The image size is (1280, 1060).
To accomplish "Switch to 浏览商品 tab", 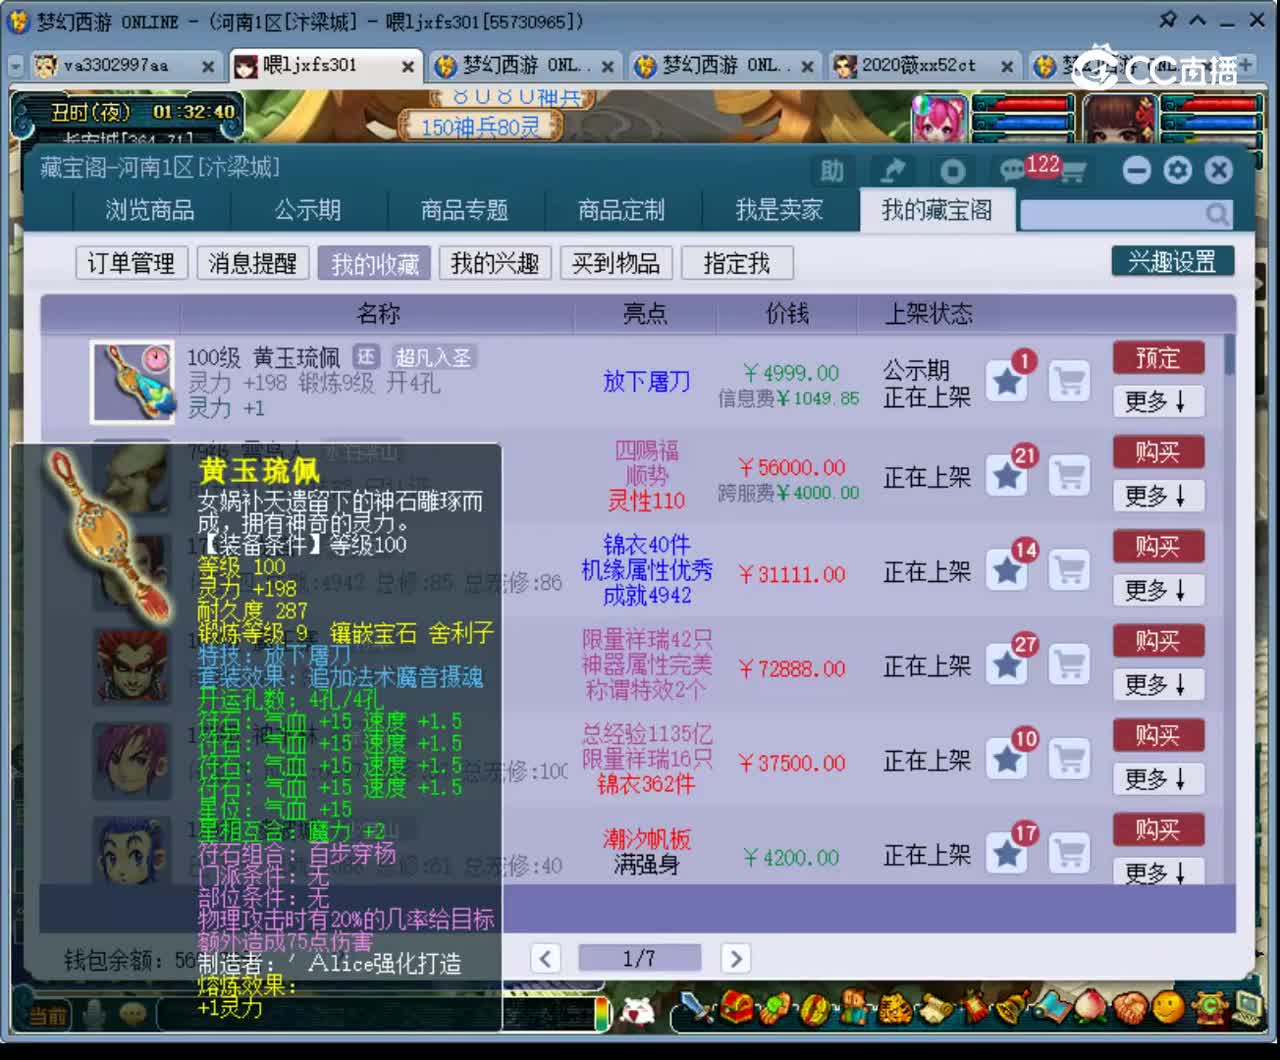I will pos(150,210).
